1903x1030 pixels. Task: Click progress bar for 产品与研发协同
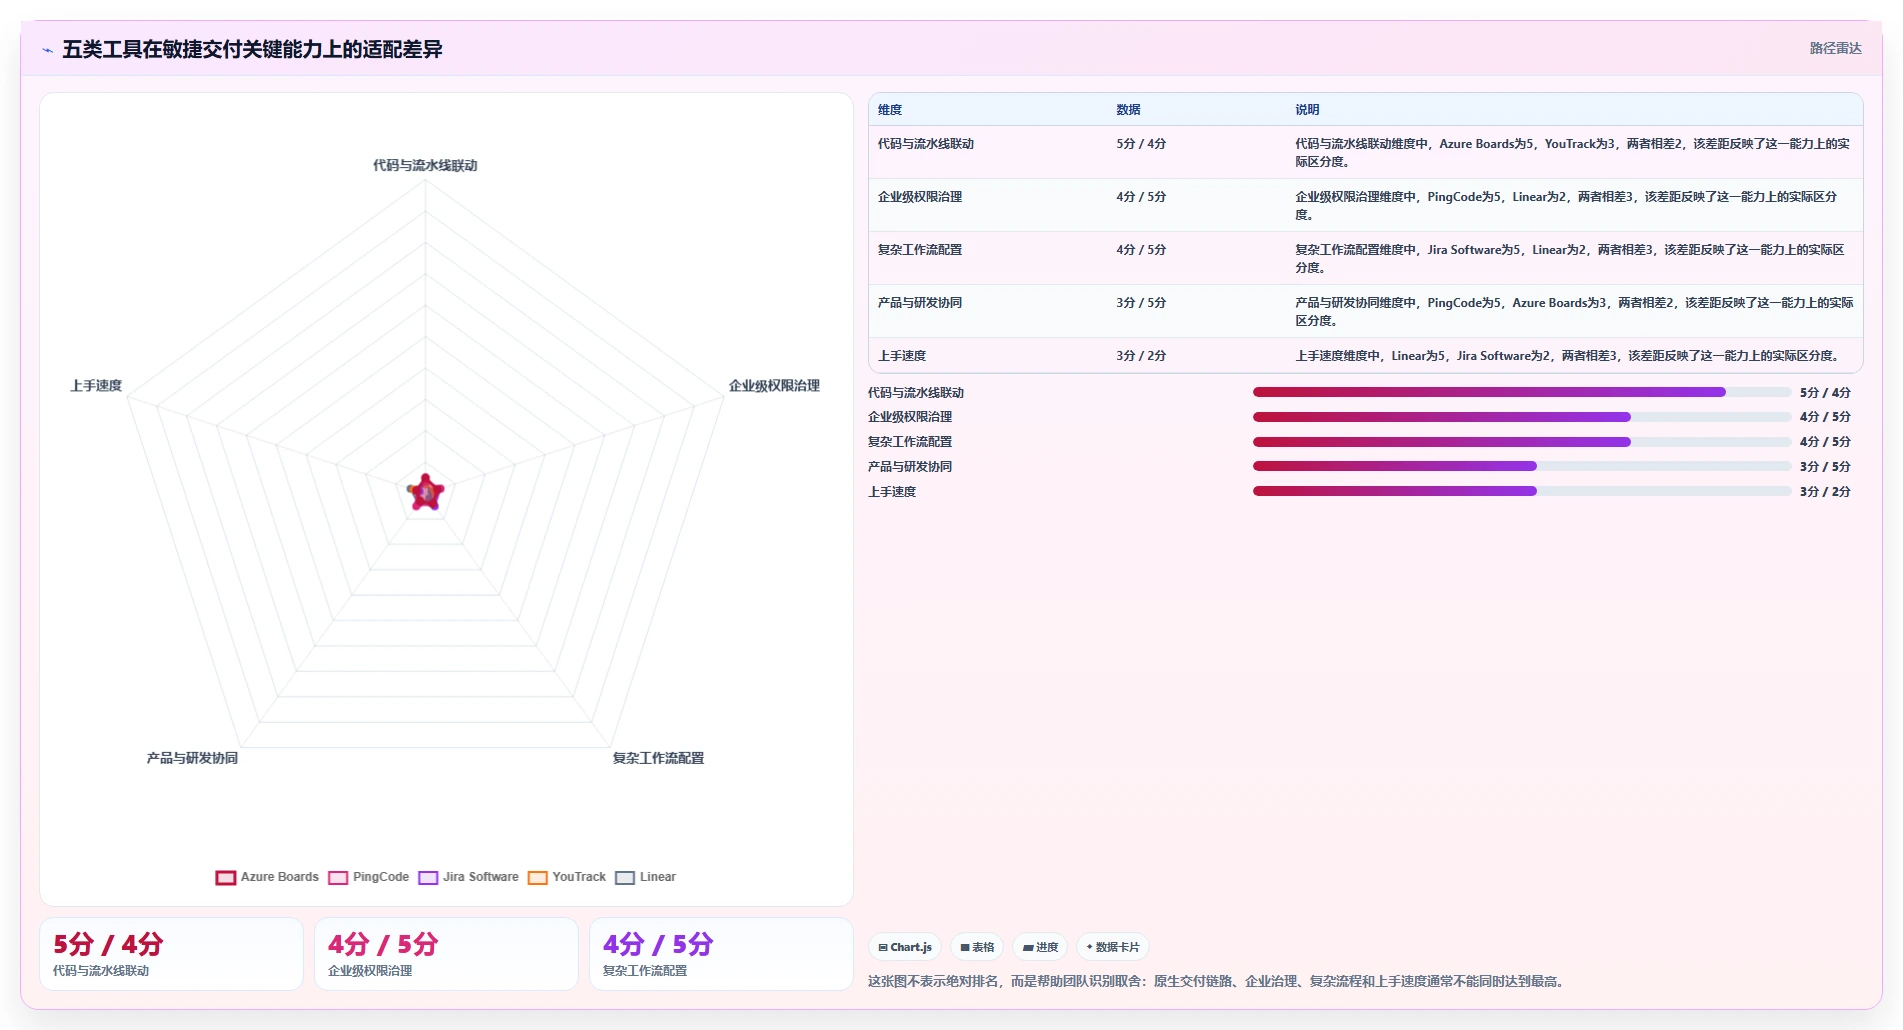coord(1522,466)
